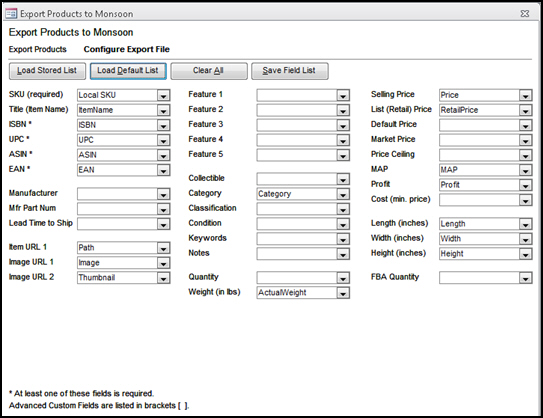Open the Notes dropdown arrow
Screen dimensions: 543x418
(x=343, y=254)
